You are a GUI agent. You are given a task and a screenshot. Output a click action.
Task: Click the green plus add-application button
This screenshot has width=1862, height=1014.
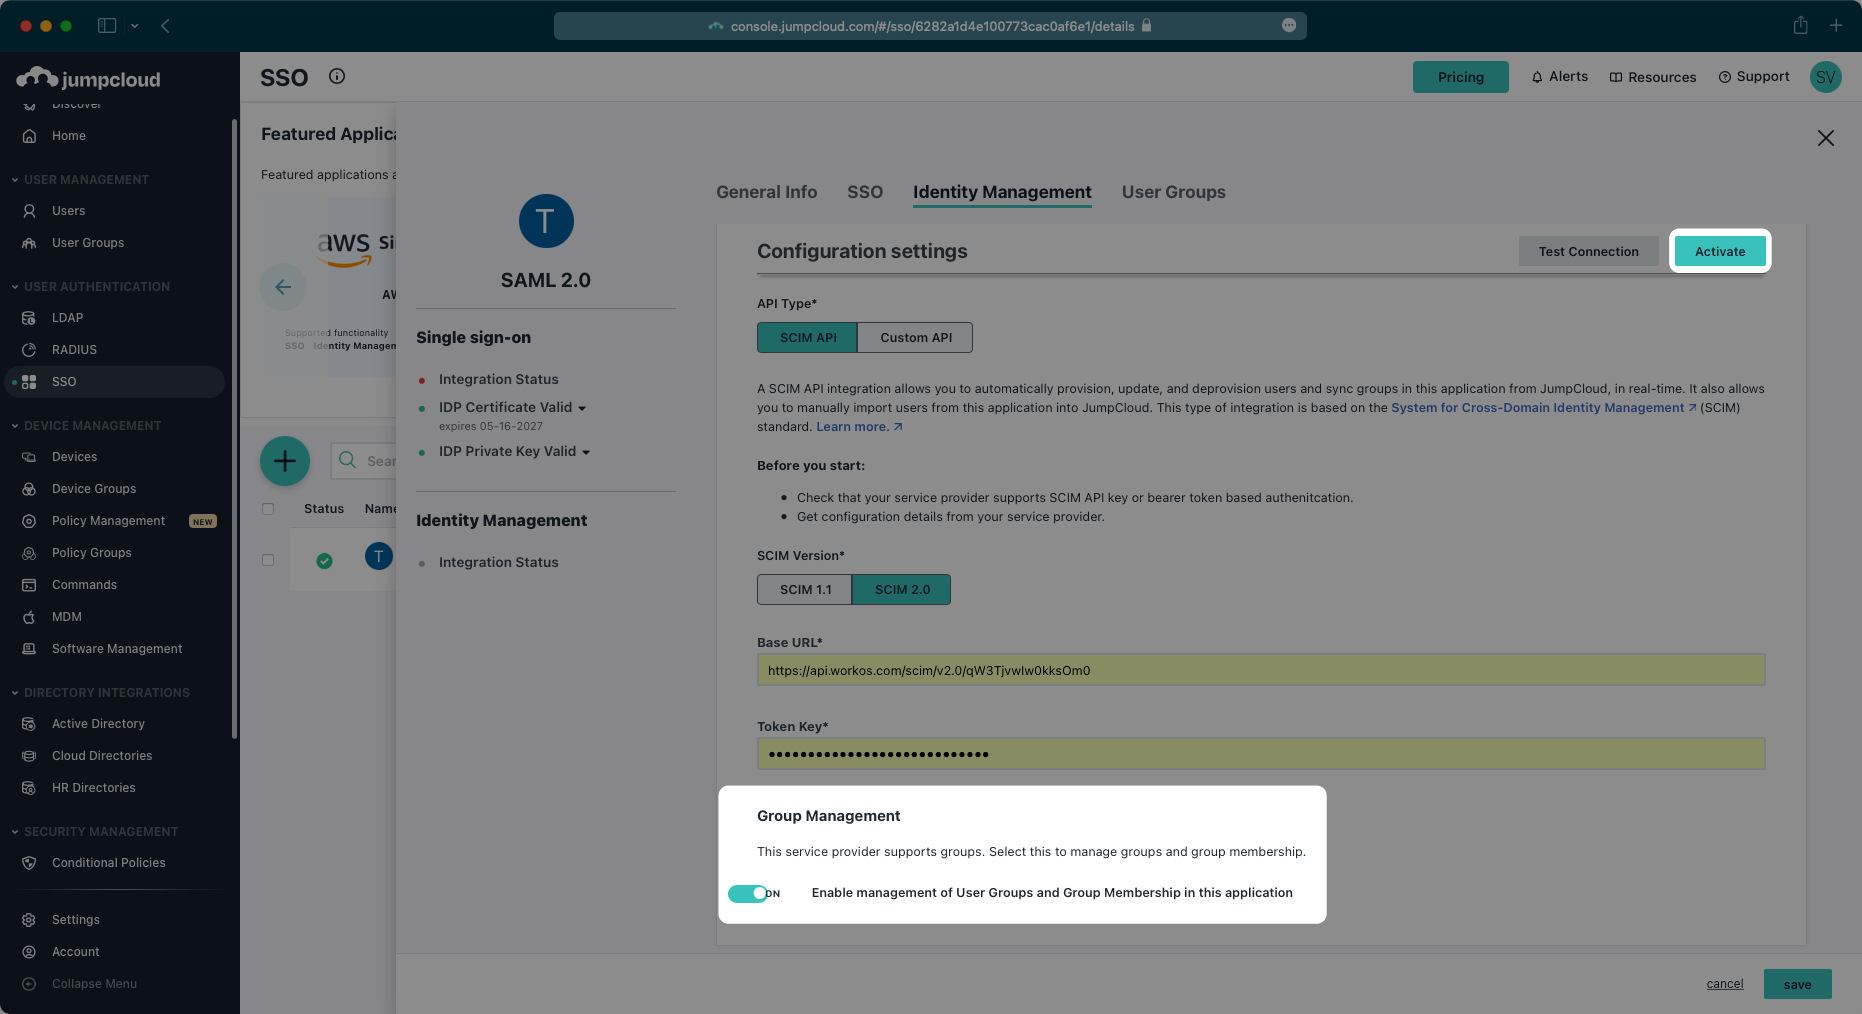click(x=284, y=461)
